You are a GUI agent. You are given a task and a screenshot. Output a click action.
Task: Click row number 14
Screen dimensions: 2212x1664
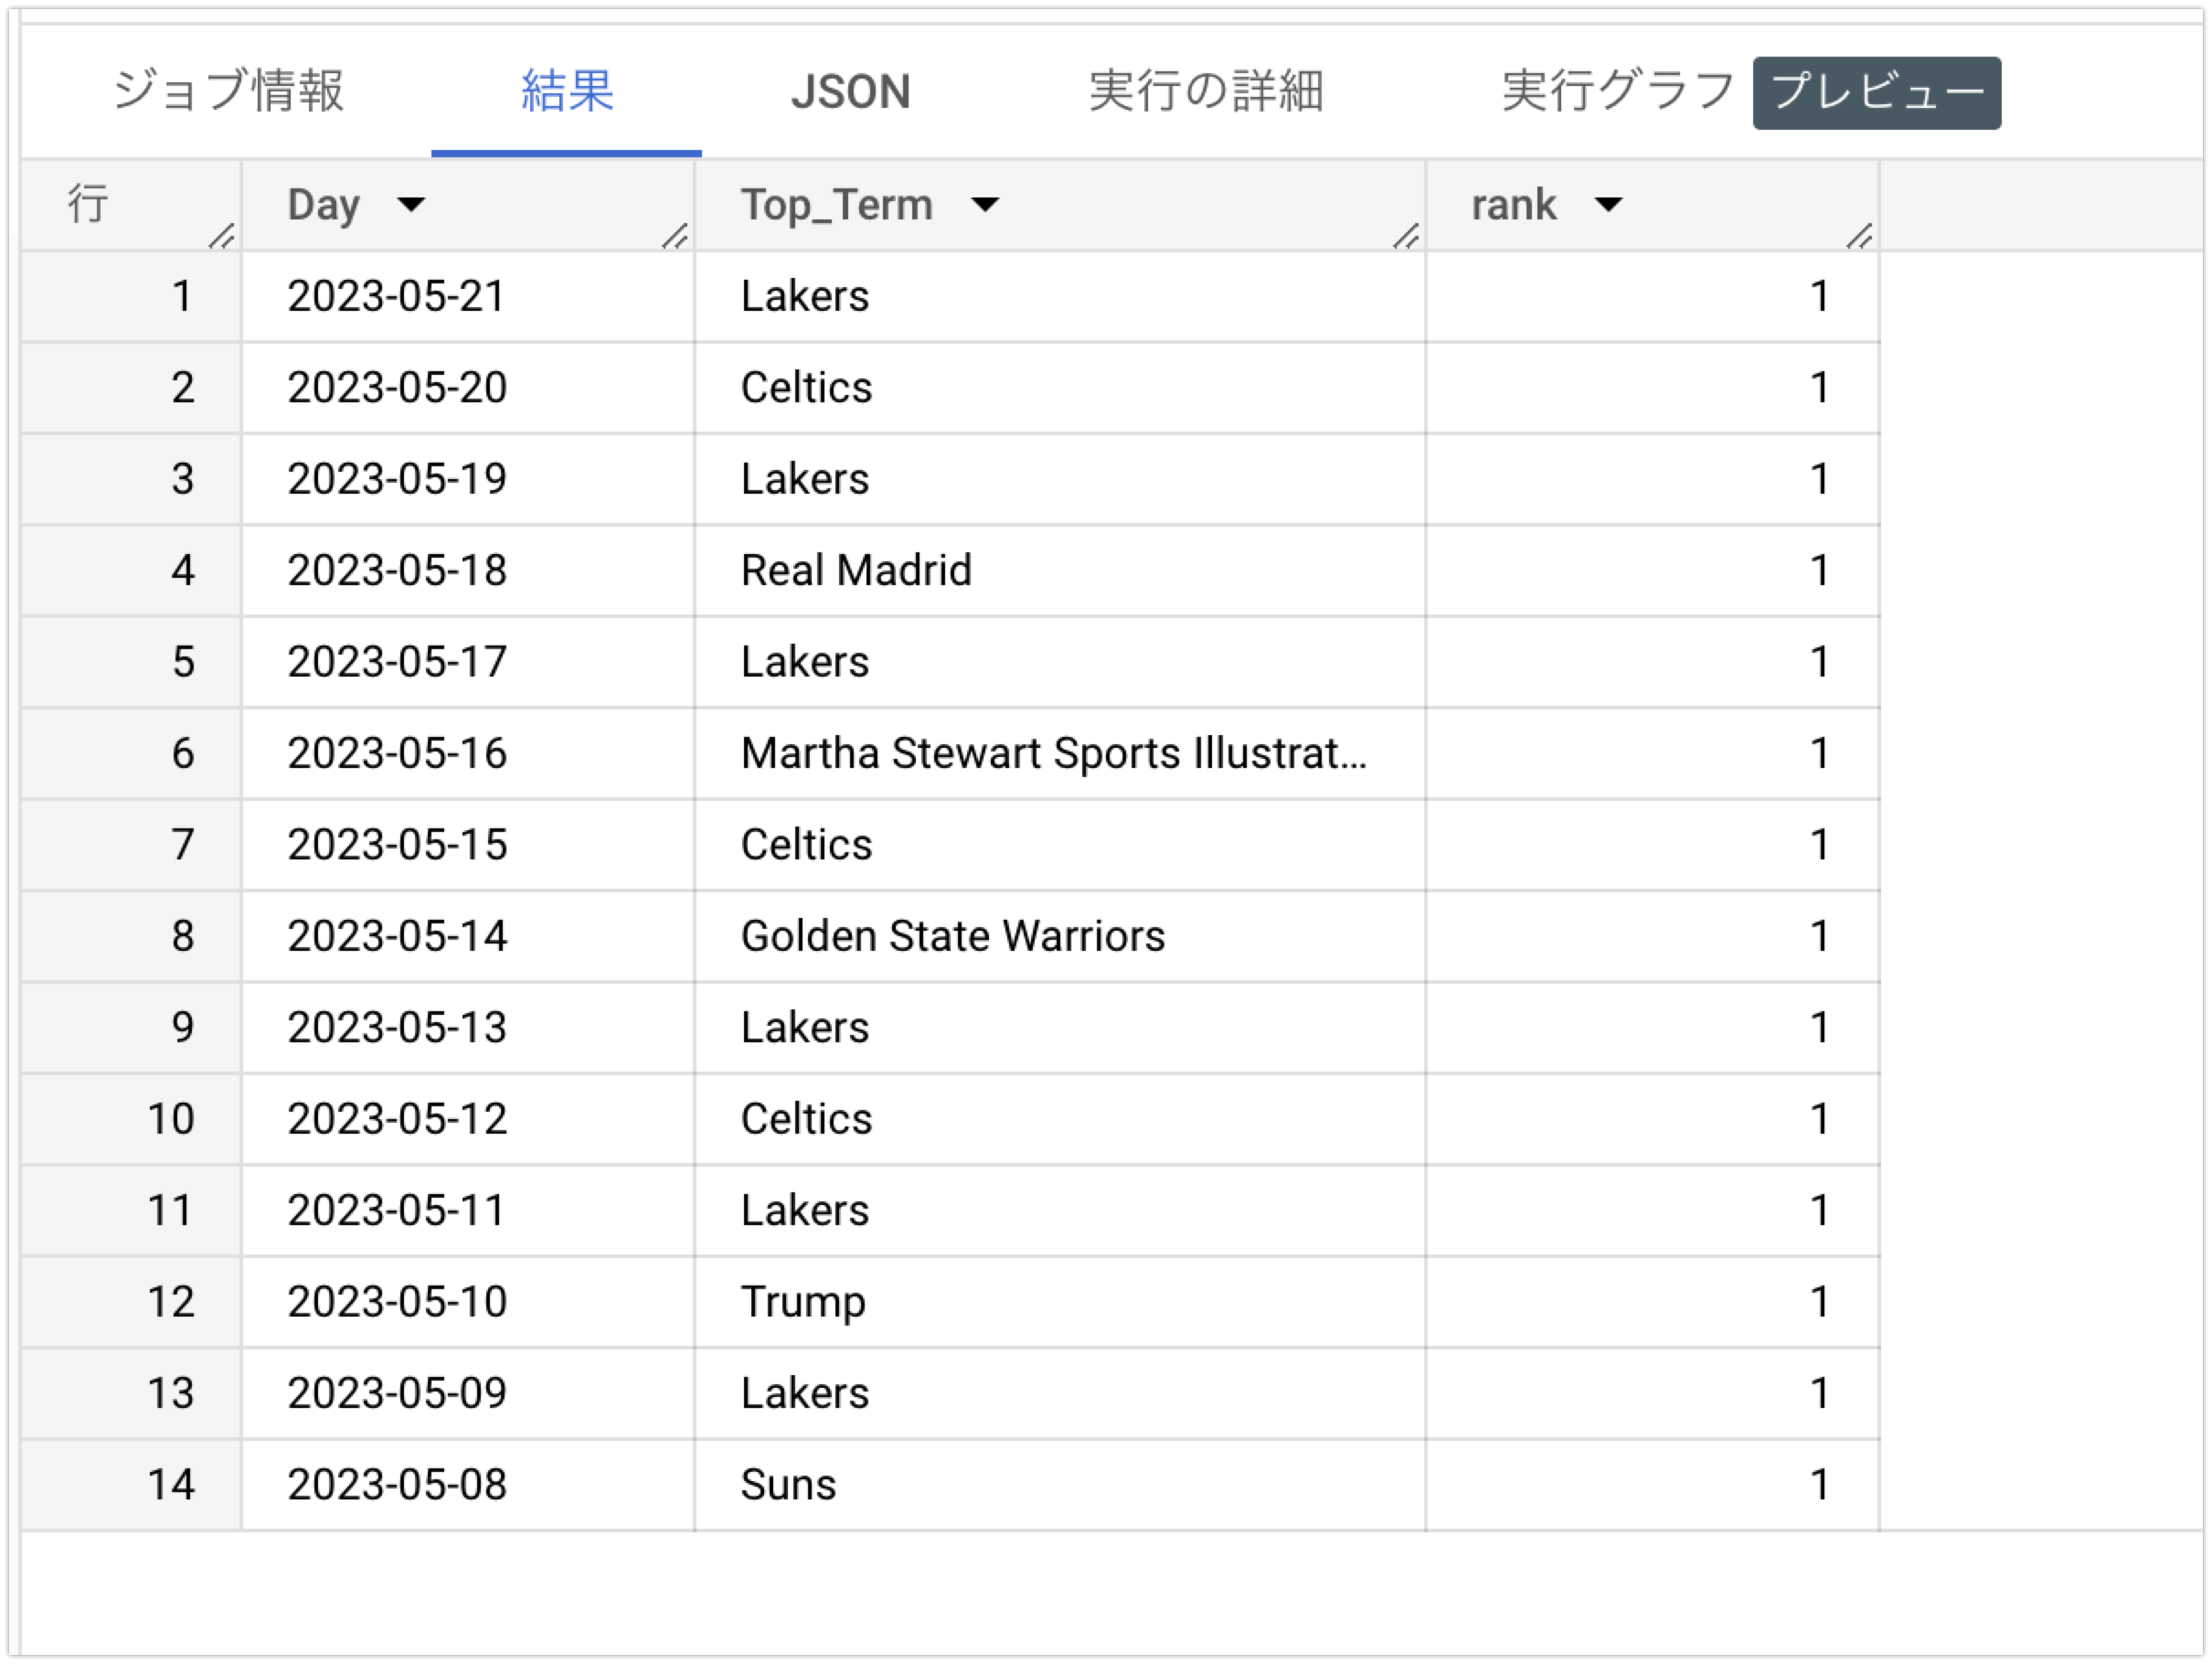[170, 1485]
